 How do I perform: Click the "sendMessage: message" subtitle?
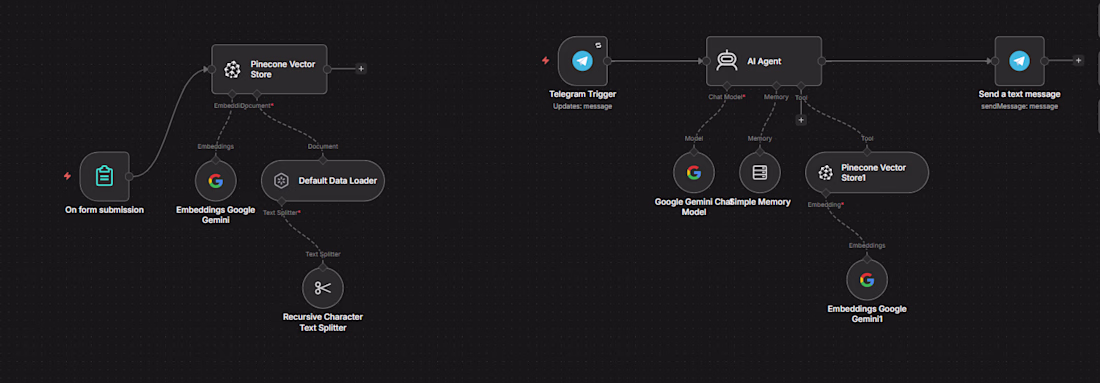(x=1019, y=107)
